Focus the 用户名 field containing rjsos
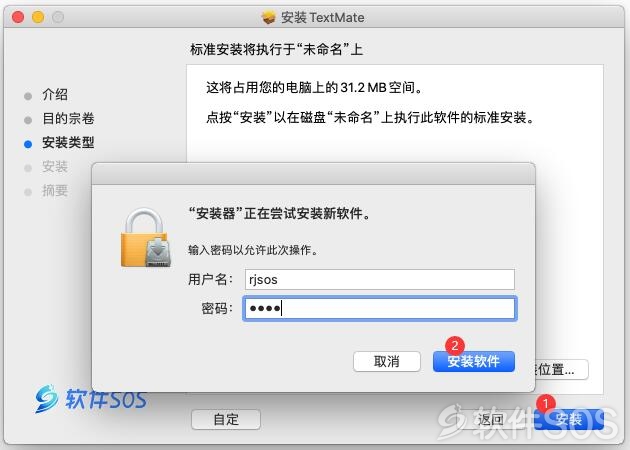 click(380, 280)
